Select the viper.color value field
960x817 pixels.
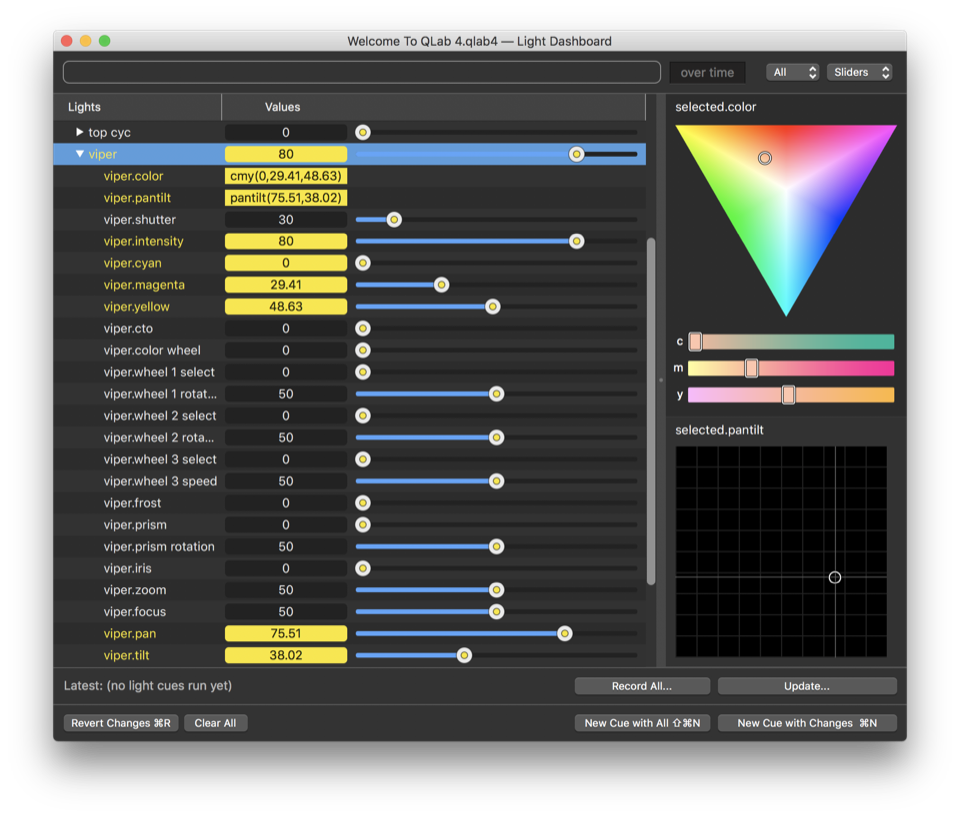[286, 176]
